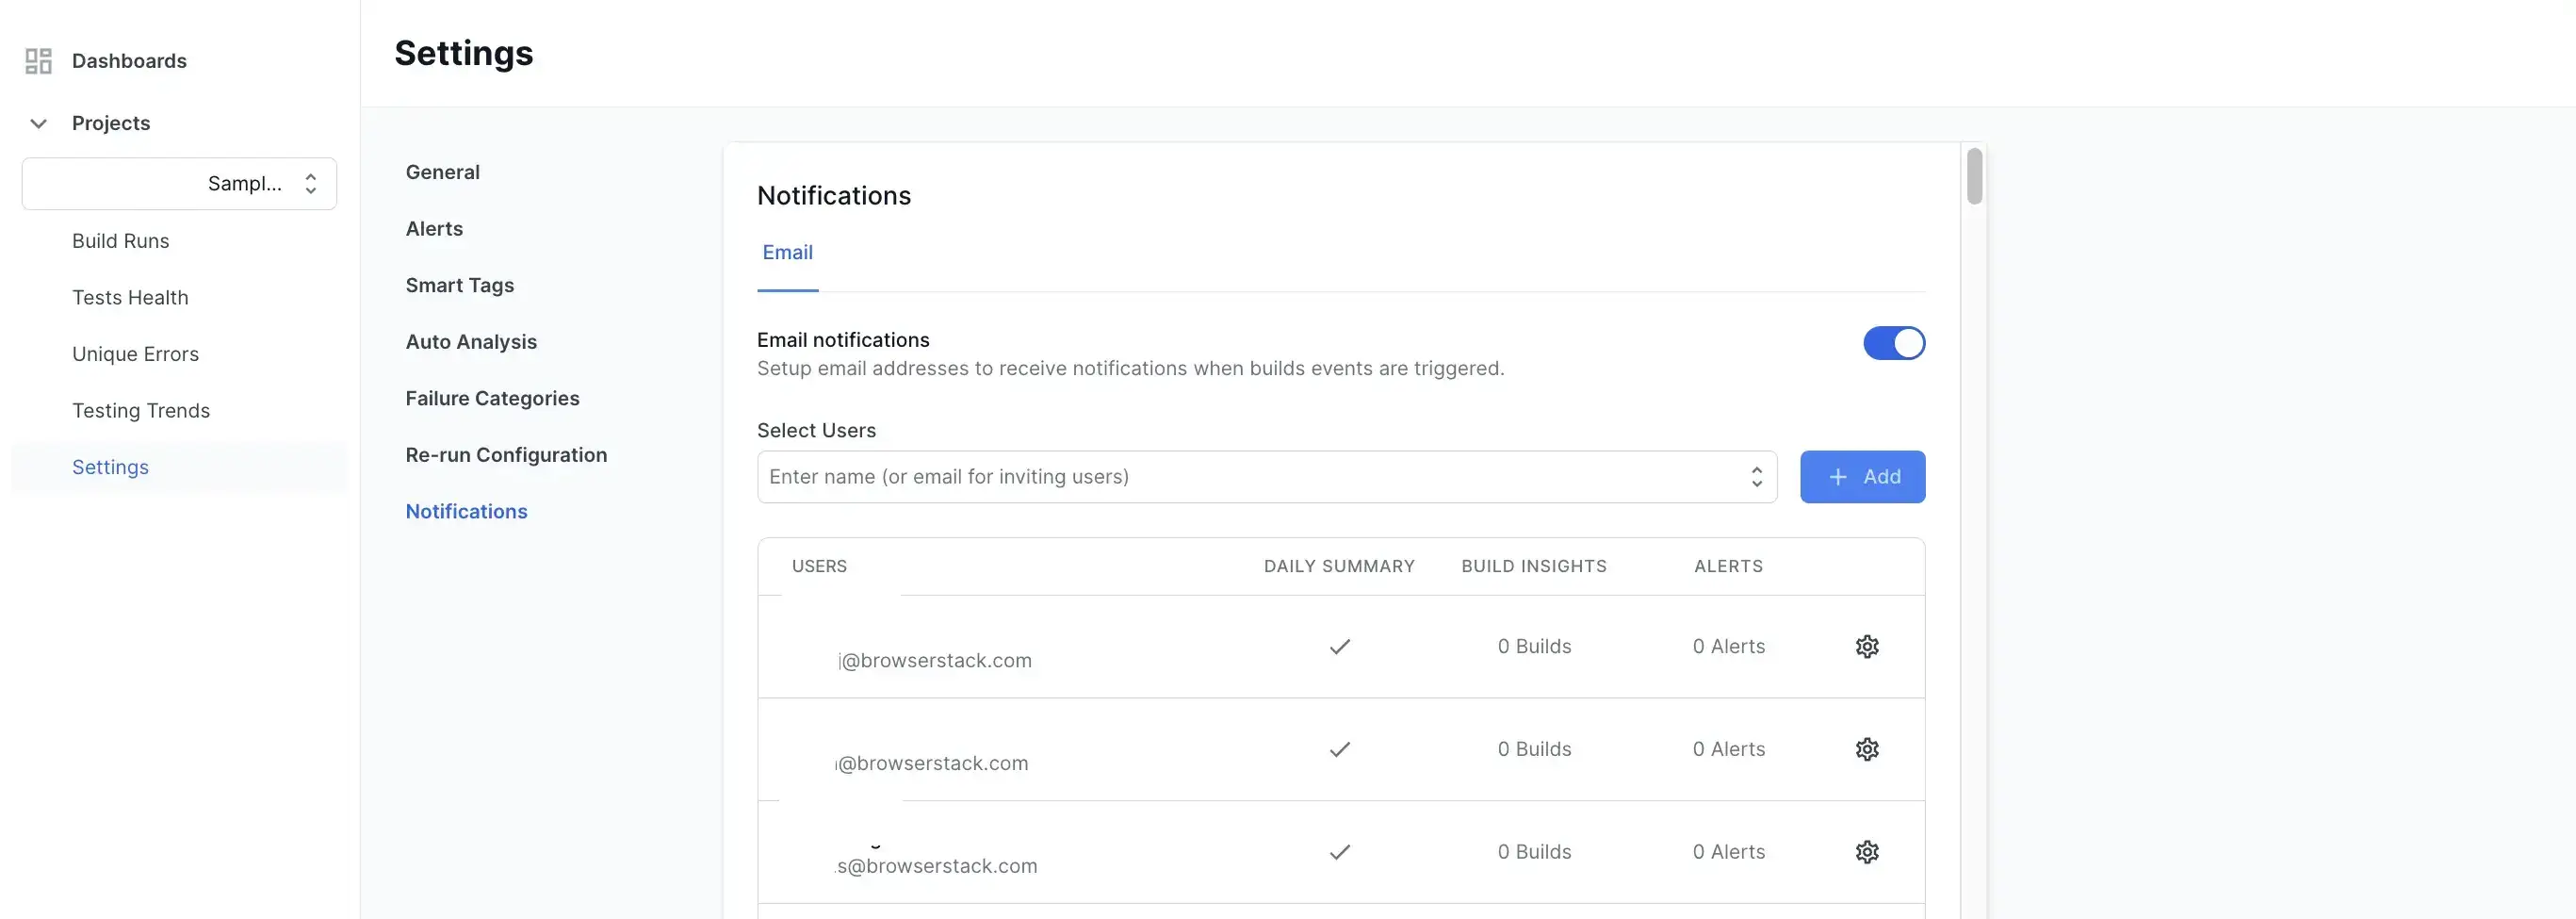Open settings gear for second user row
Viewport: 2576px width, 919px height.
click(x=1866, y=749)
